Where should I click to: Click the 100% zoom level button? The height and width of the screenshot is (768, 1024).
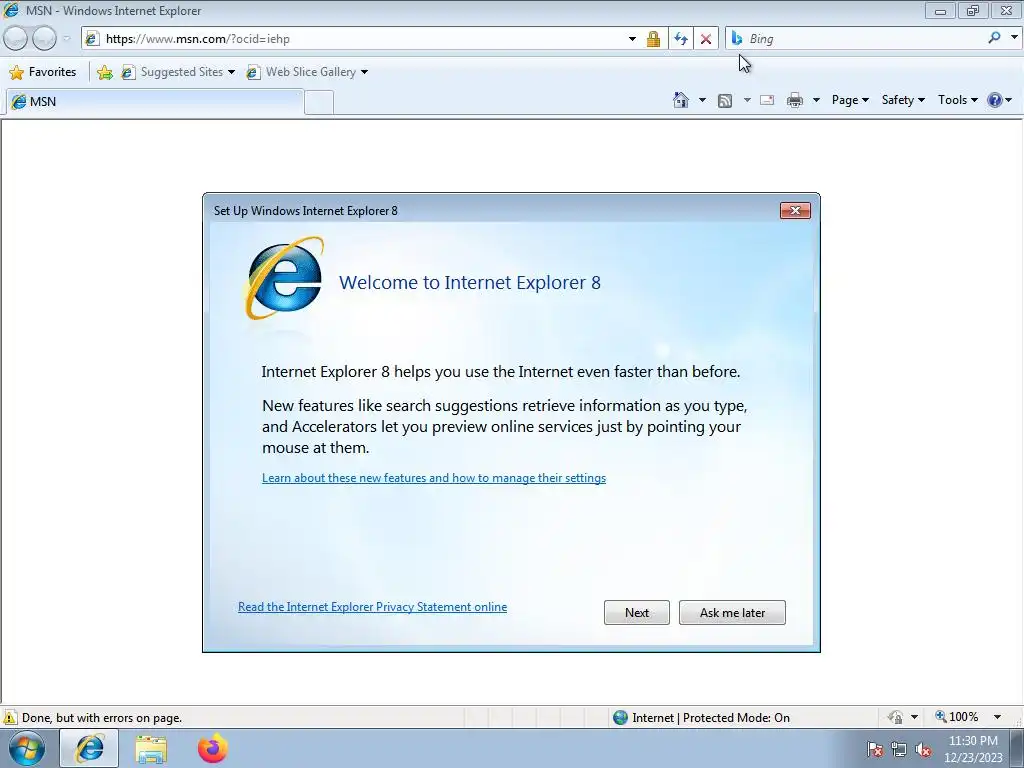pos(957,717)
